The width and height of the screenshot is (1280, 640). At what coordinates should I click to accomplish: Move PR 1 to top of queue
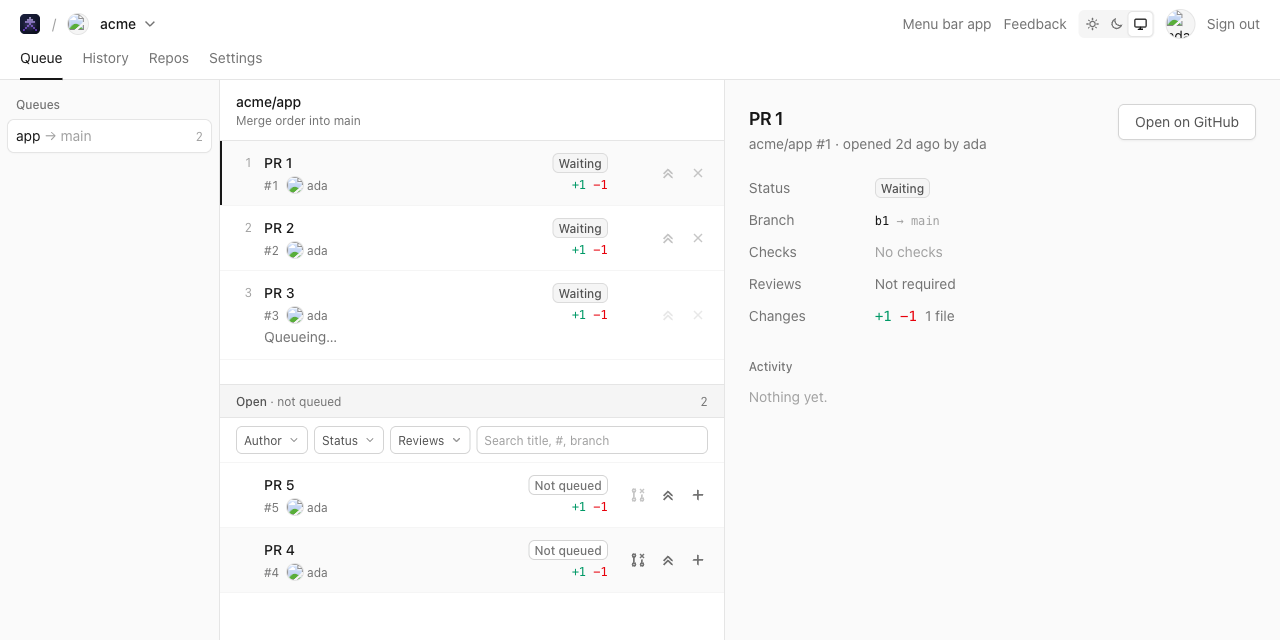coord(668,173)
